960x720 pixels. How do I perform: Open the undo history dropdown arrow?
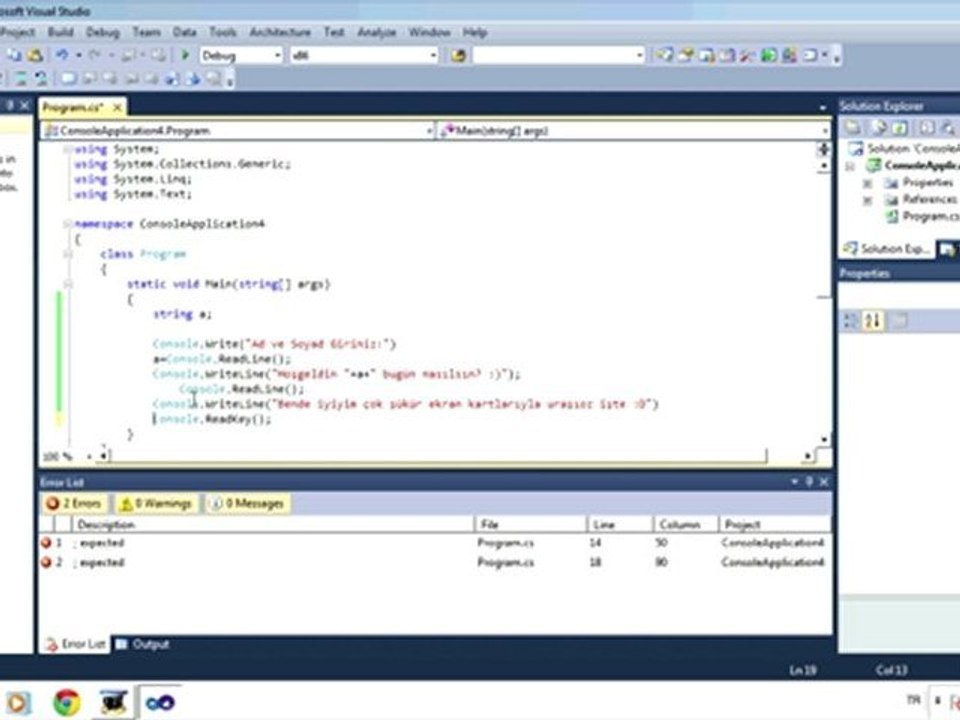(x=79, y=56)
